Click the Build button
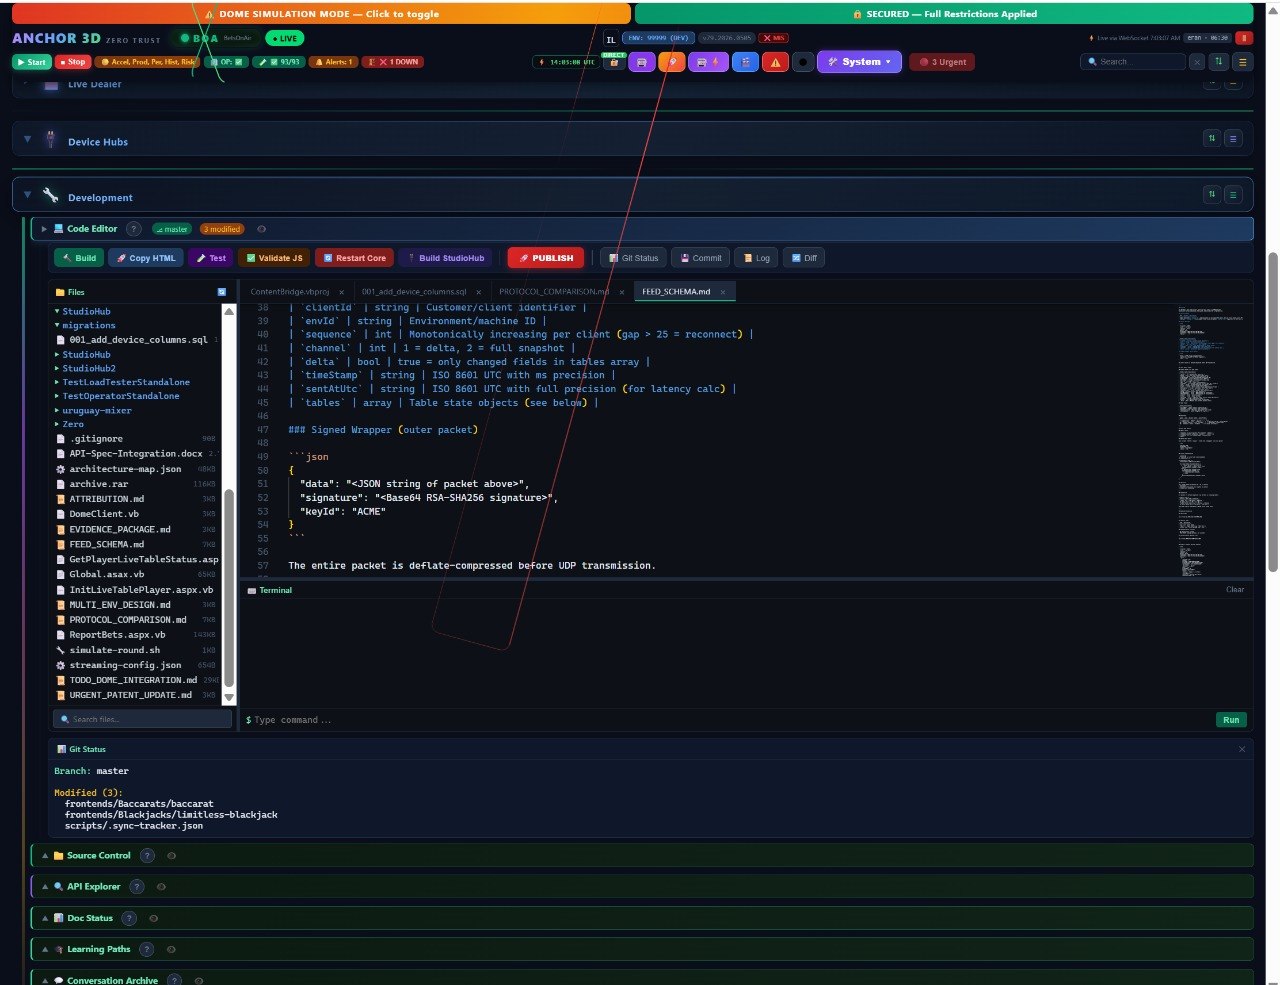The height and width of the screenshot is (985, 1280). [x=79, y=258]
